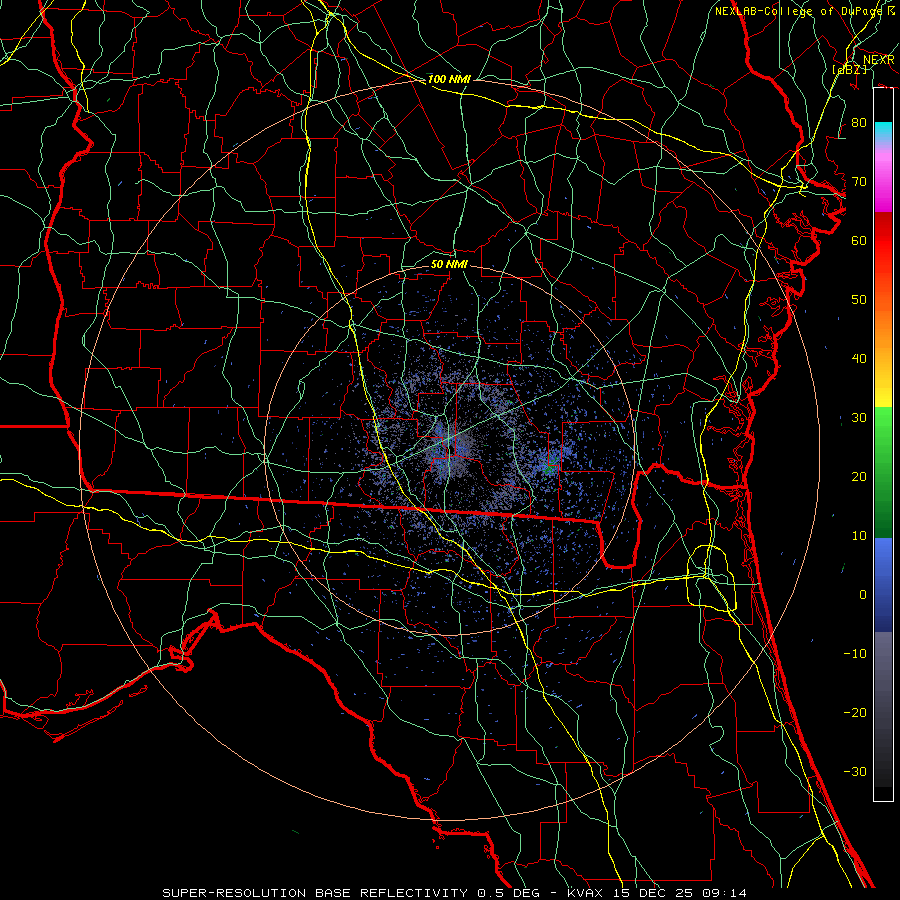Click the 30 value on the color scale

tap(859, 418)
